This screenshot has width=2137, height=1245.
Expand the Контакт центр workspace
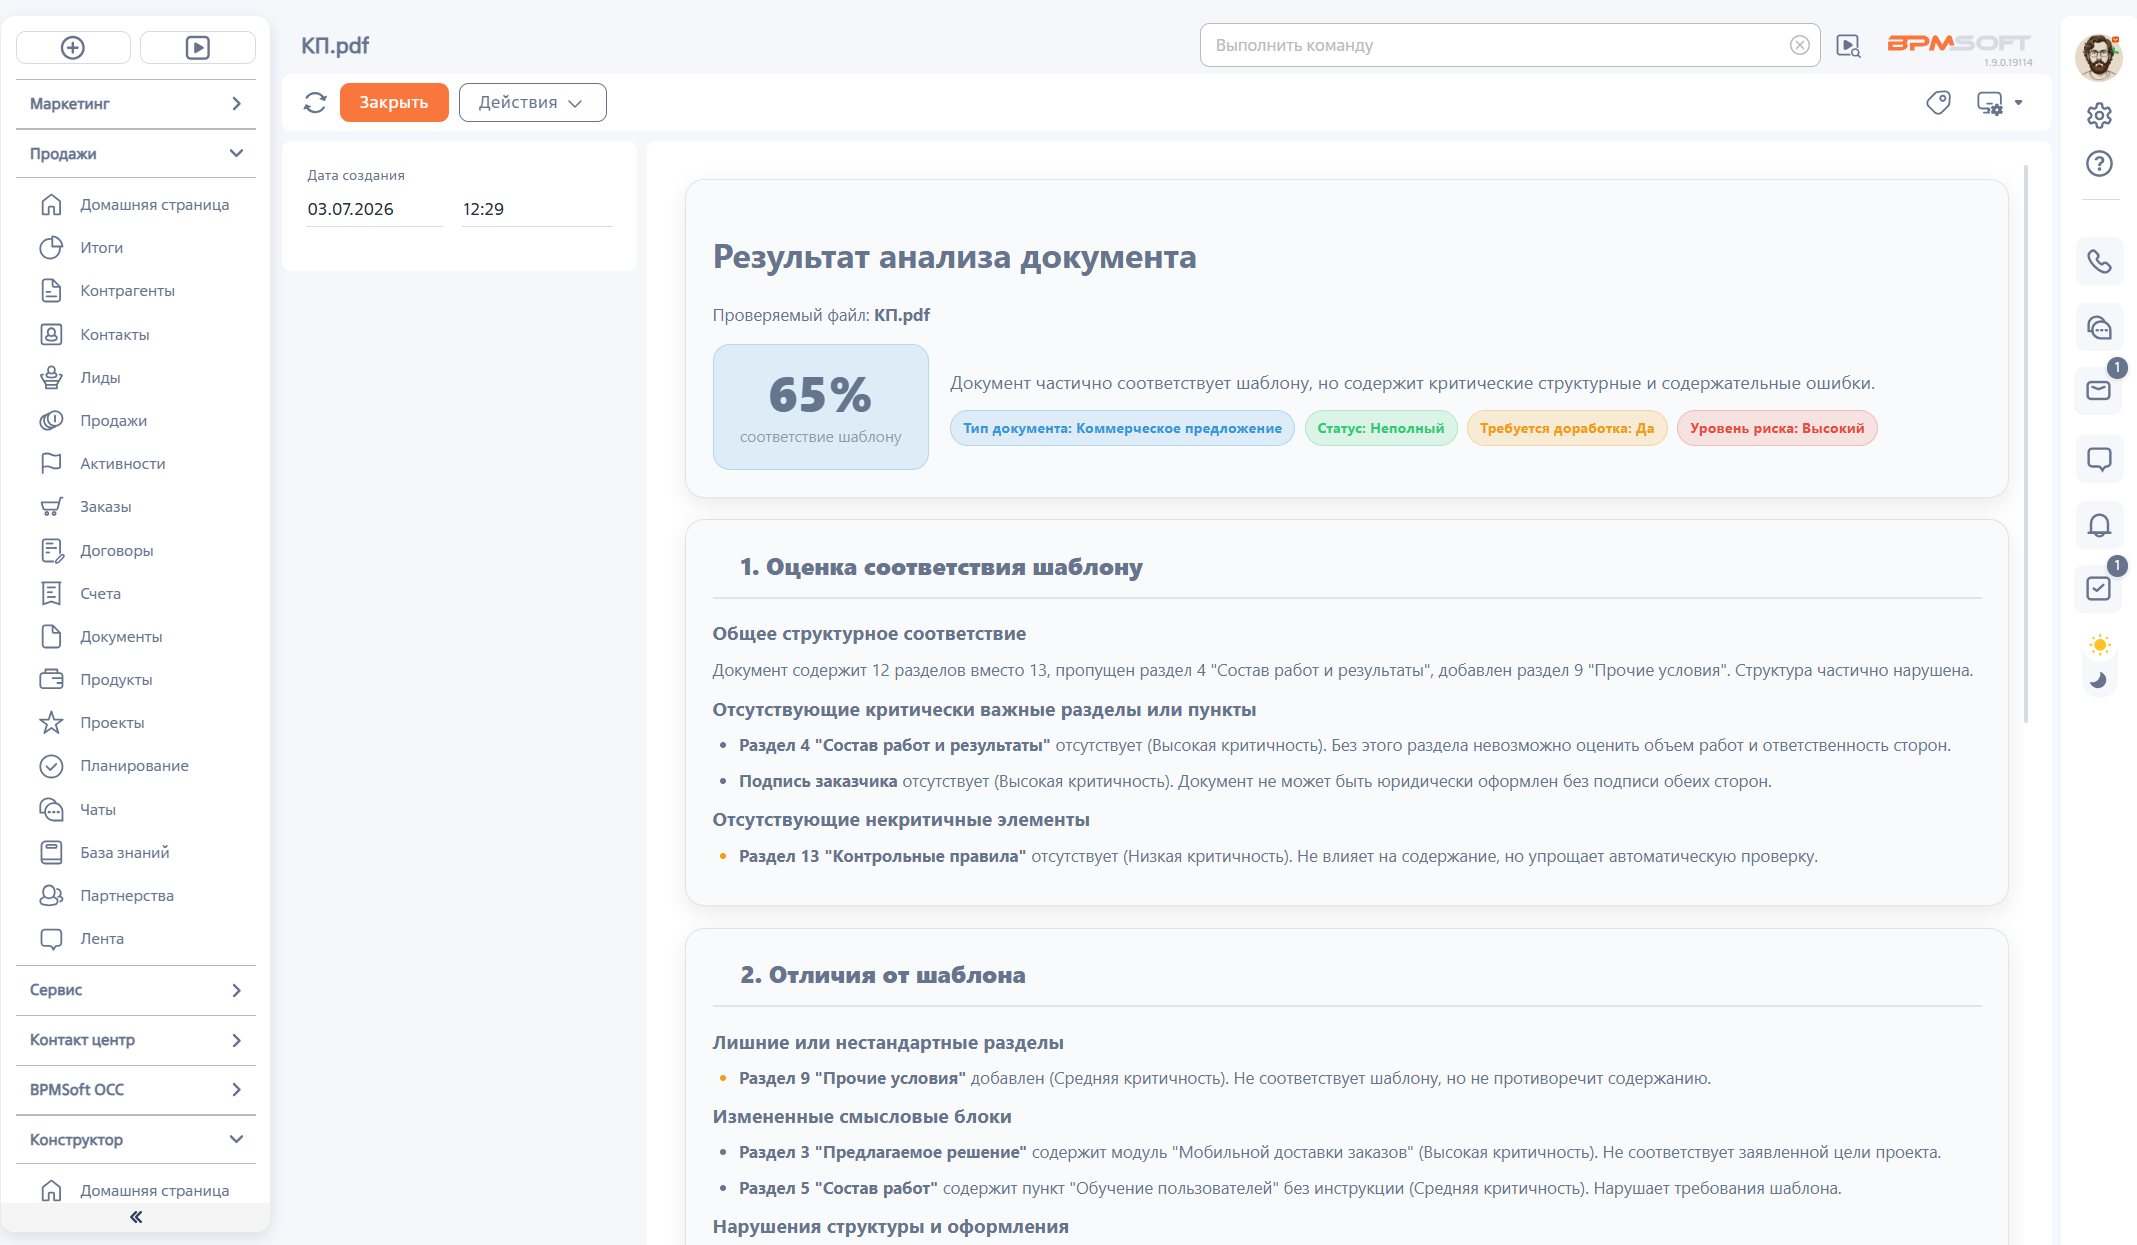pyautogui.click(x=135, y=1040)
